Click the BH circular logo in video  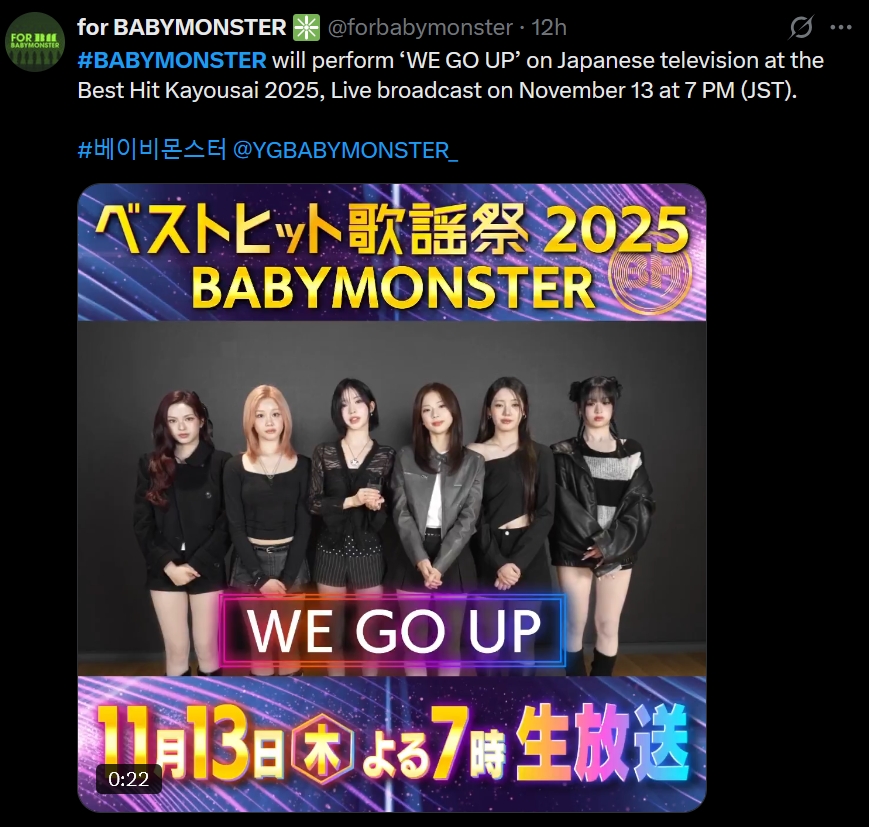click(x=650, y=274)
